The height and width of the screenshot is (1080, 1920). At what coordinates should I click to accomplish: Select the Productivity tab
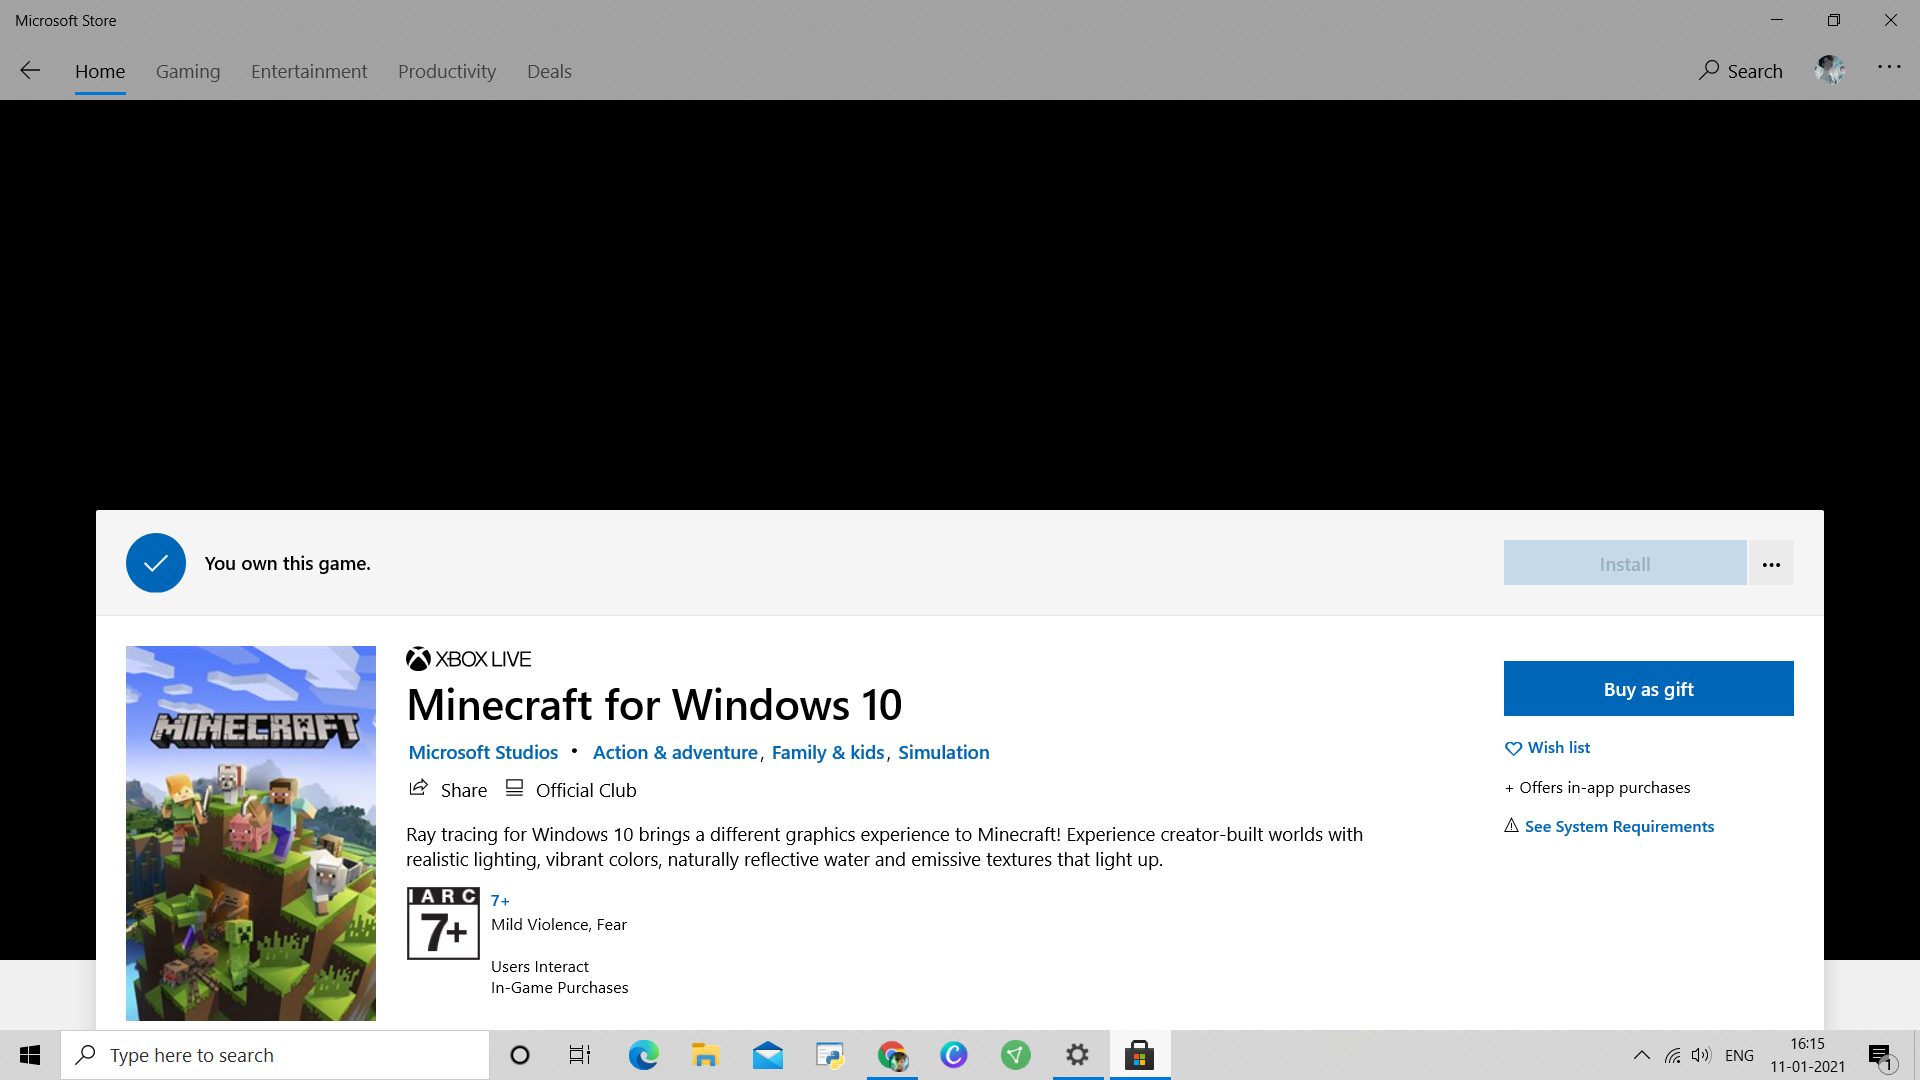tap(447, 71)
